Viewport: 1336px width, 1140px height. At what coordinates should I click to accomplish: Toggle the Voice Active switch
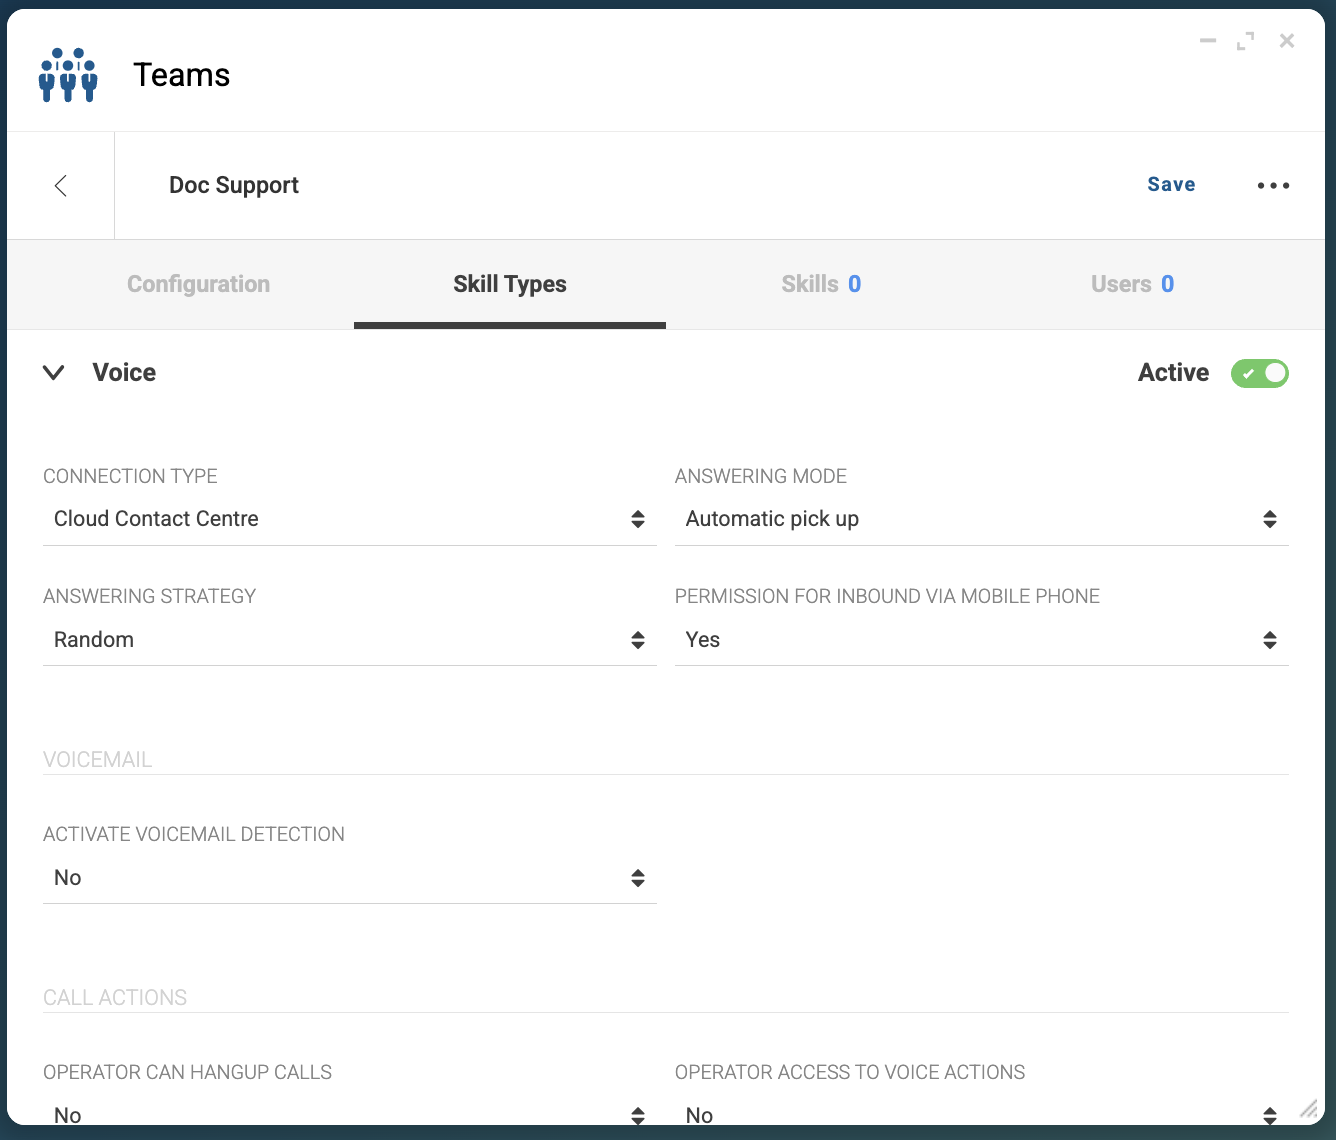click(1259, 373)
